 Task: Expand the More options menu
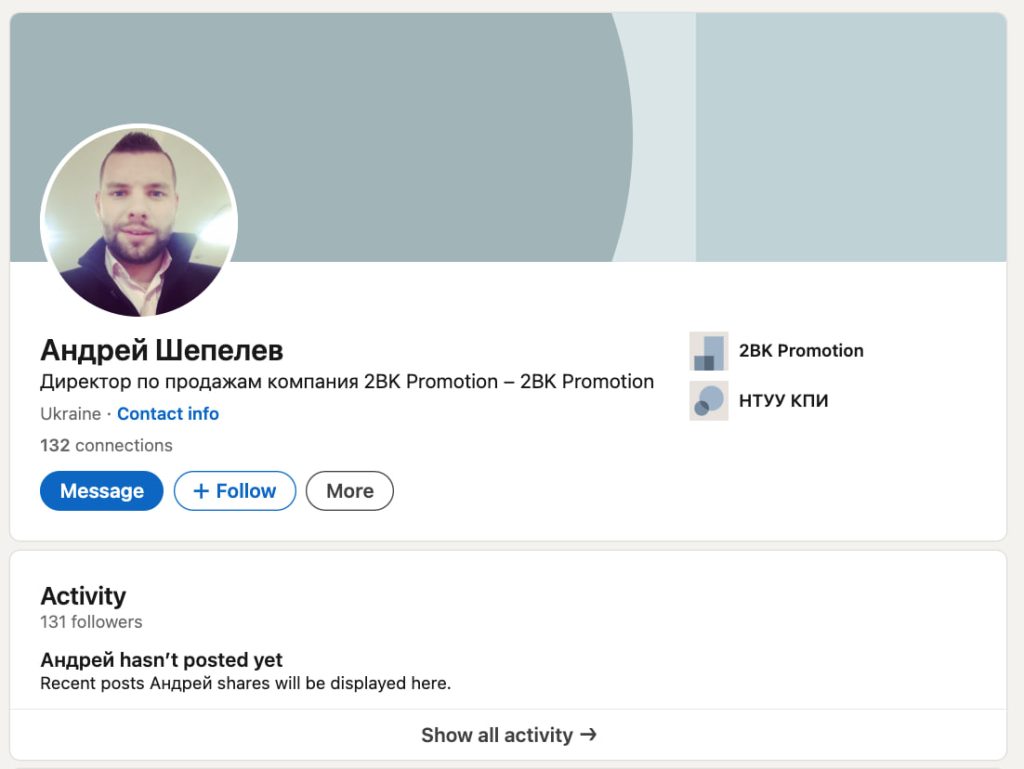pos(350,491)
